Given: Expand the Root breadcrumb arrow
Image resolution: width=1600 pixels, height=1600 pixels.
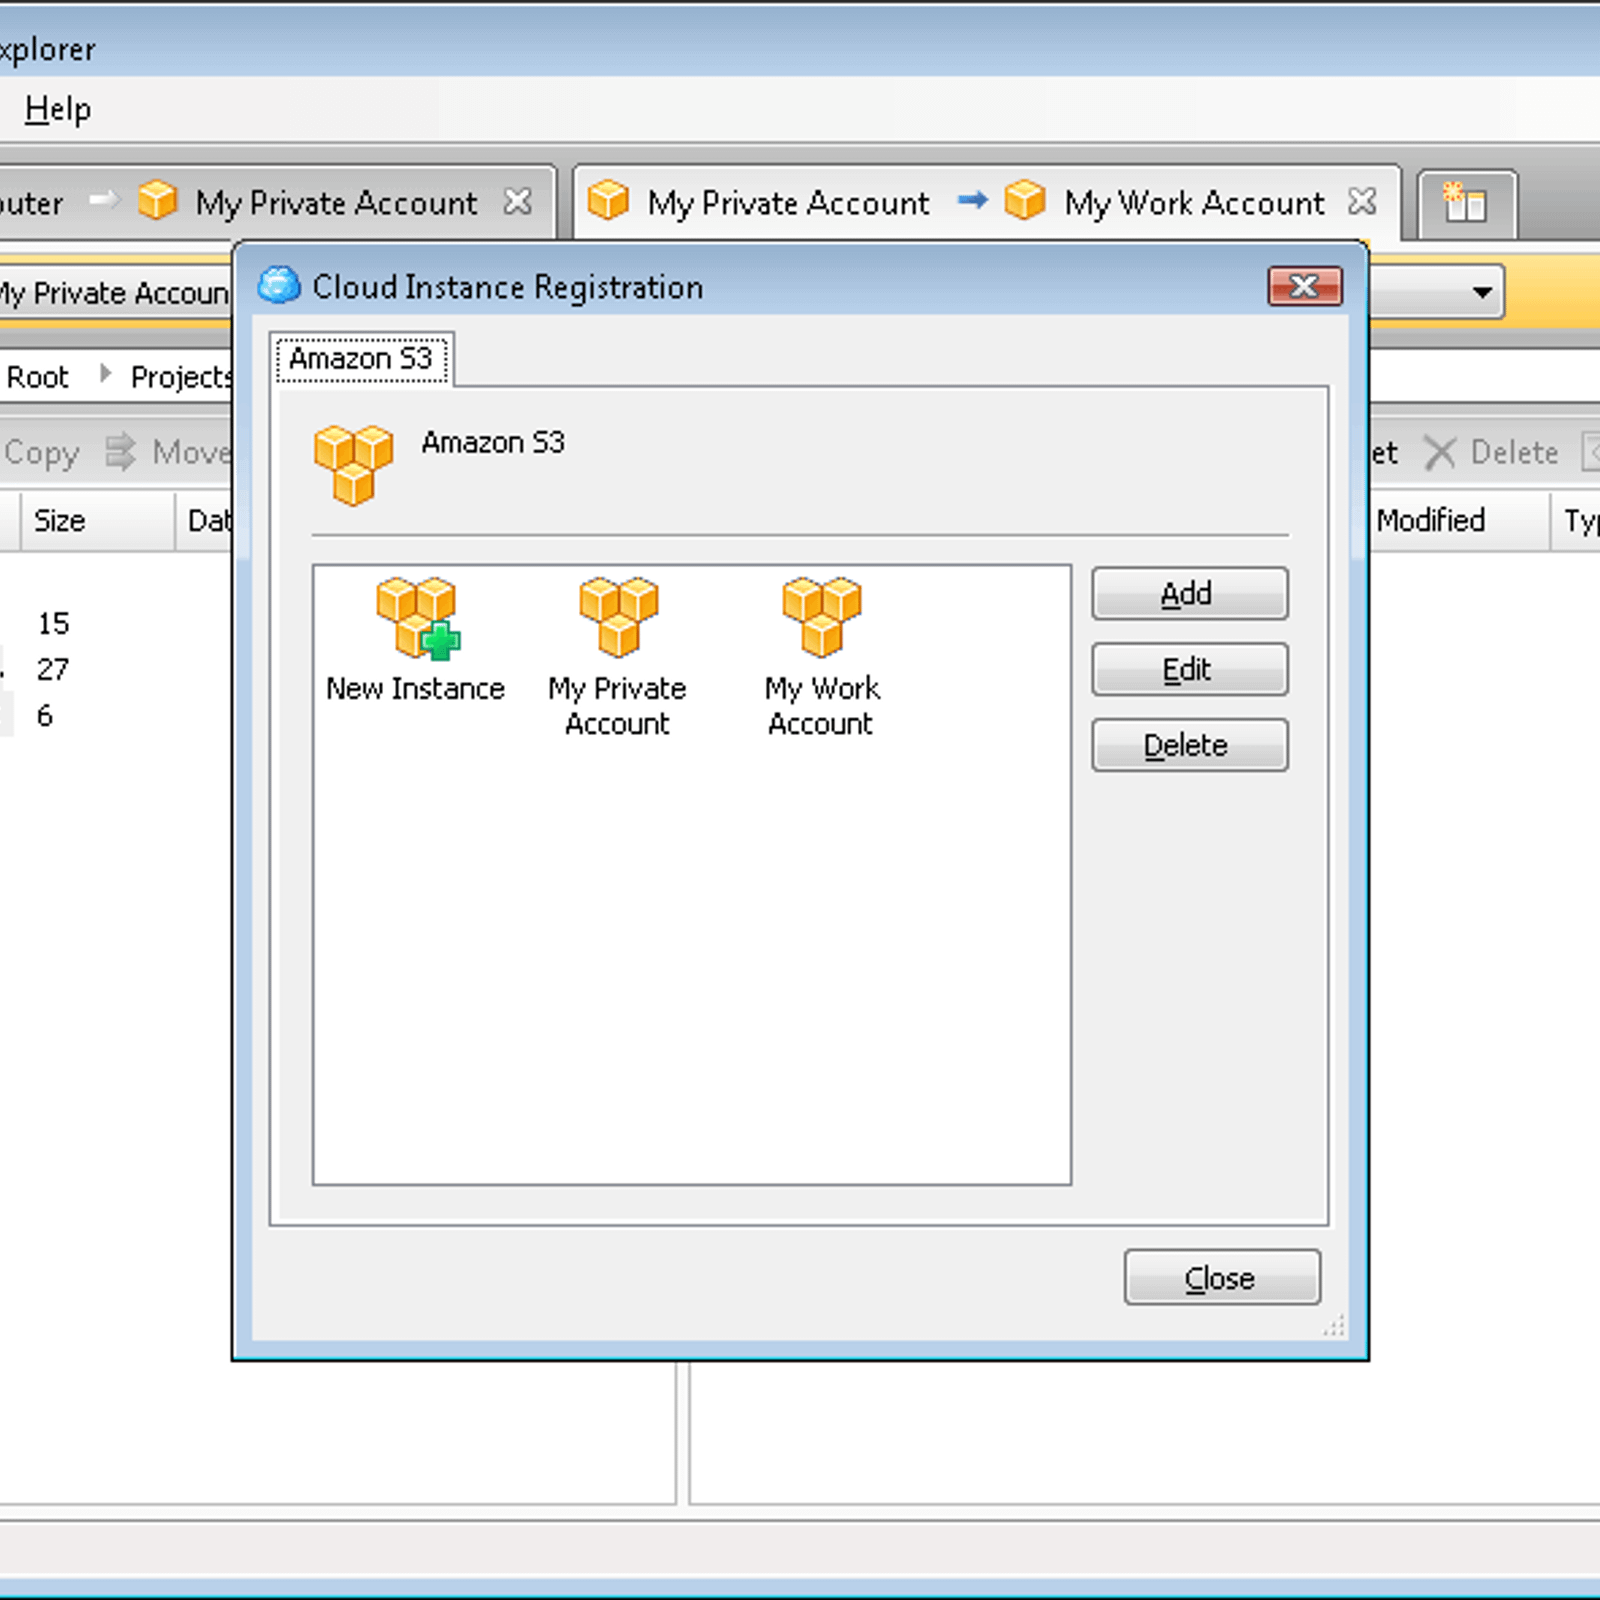Looking at the screenshot, I should 105,375.
